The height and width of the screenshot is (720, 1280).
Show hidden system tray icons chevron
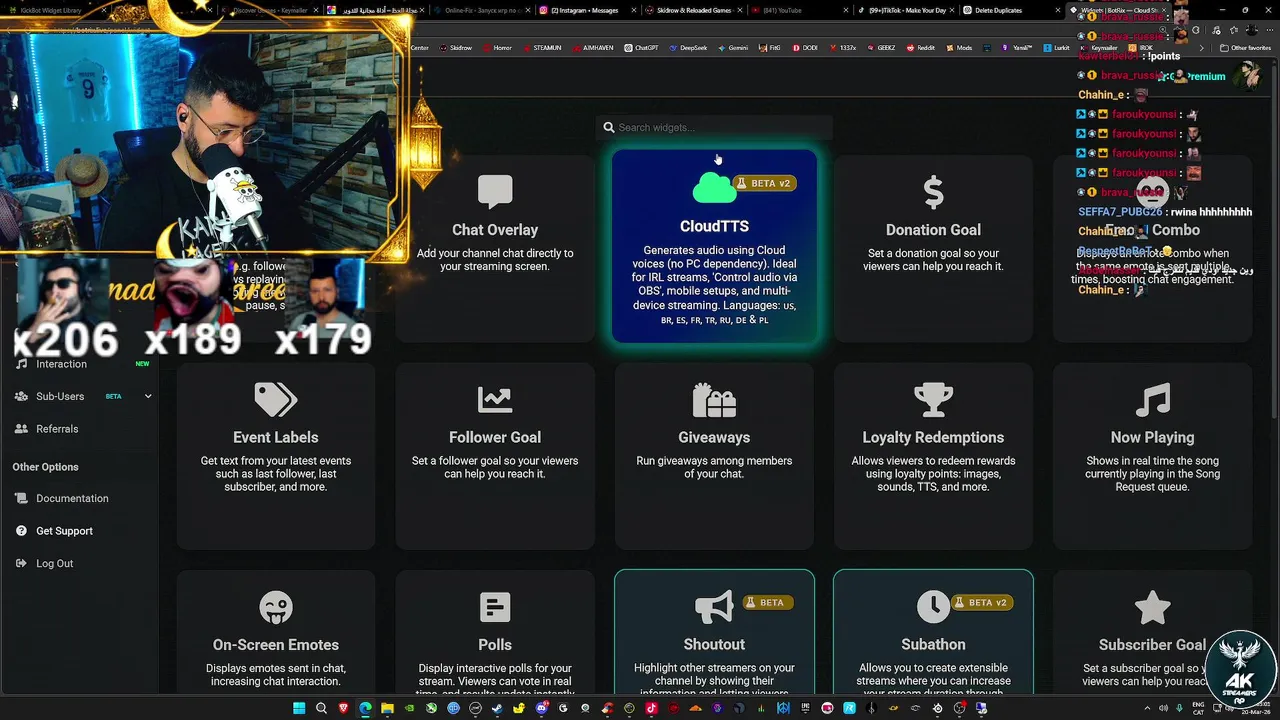tap(1147, 708)
